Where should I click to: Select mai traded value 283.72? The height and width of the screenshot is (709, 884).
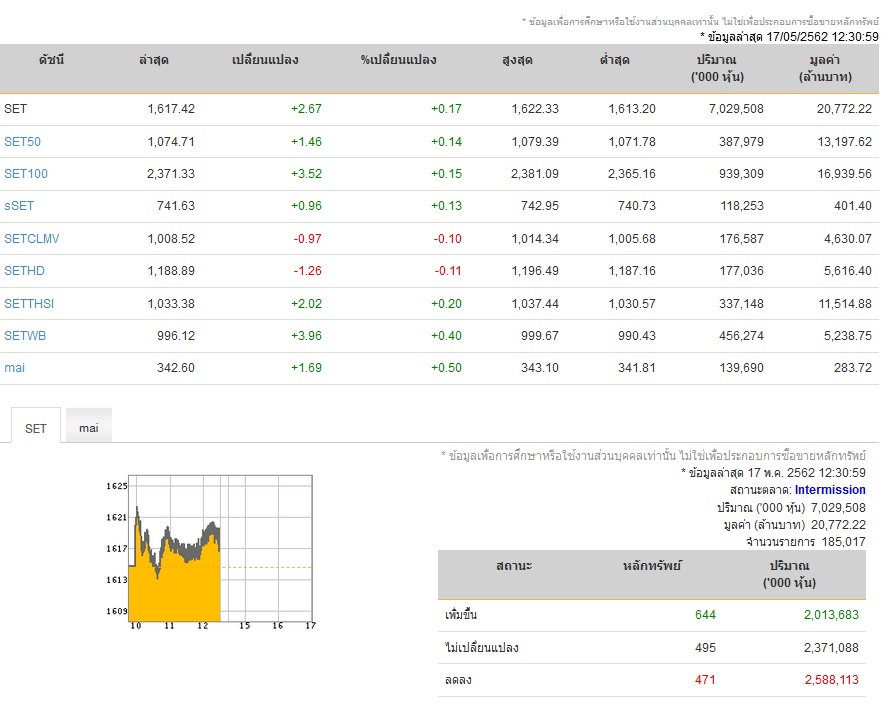(x=853, y=367)
